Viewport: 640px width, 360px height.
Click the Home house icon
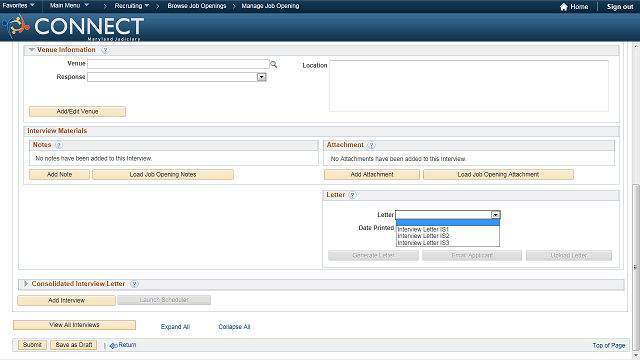tap(564, 7)
